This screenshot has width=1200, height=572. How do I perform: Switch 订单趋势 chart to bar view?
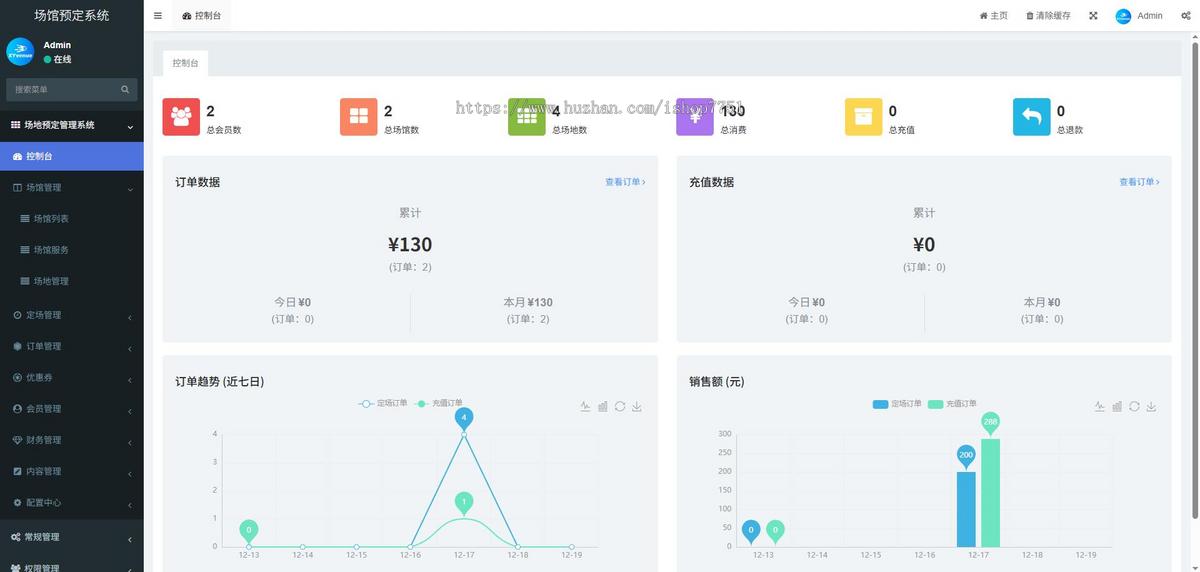coord(603,406)
